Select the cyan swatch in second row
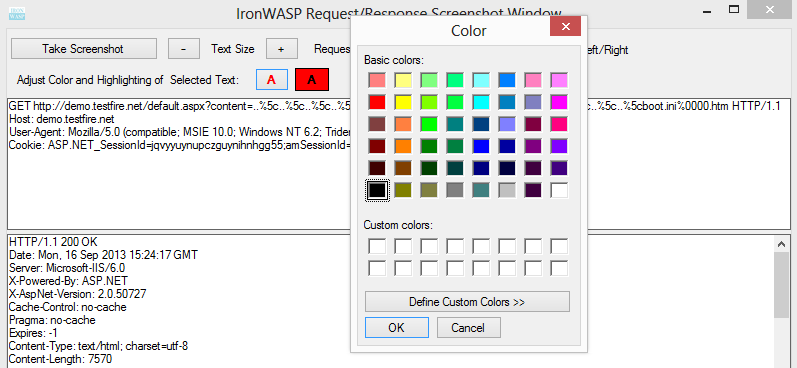Viewport: 797px width, 368px height. click(x=481, y=102)
